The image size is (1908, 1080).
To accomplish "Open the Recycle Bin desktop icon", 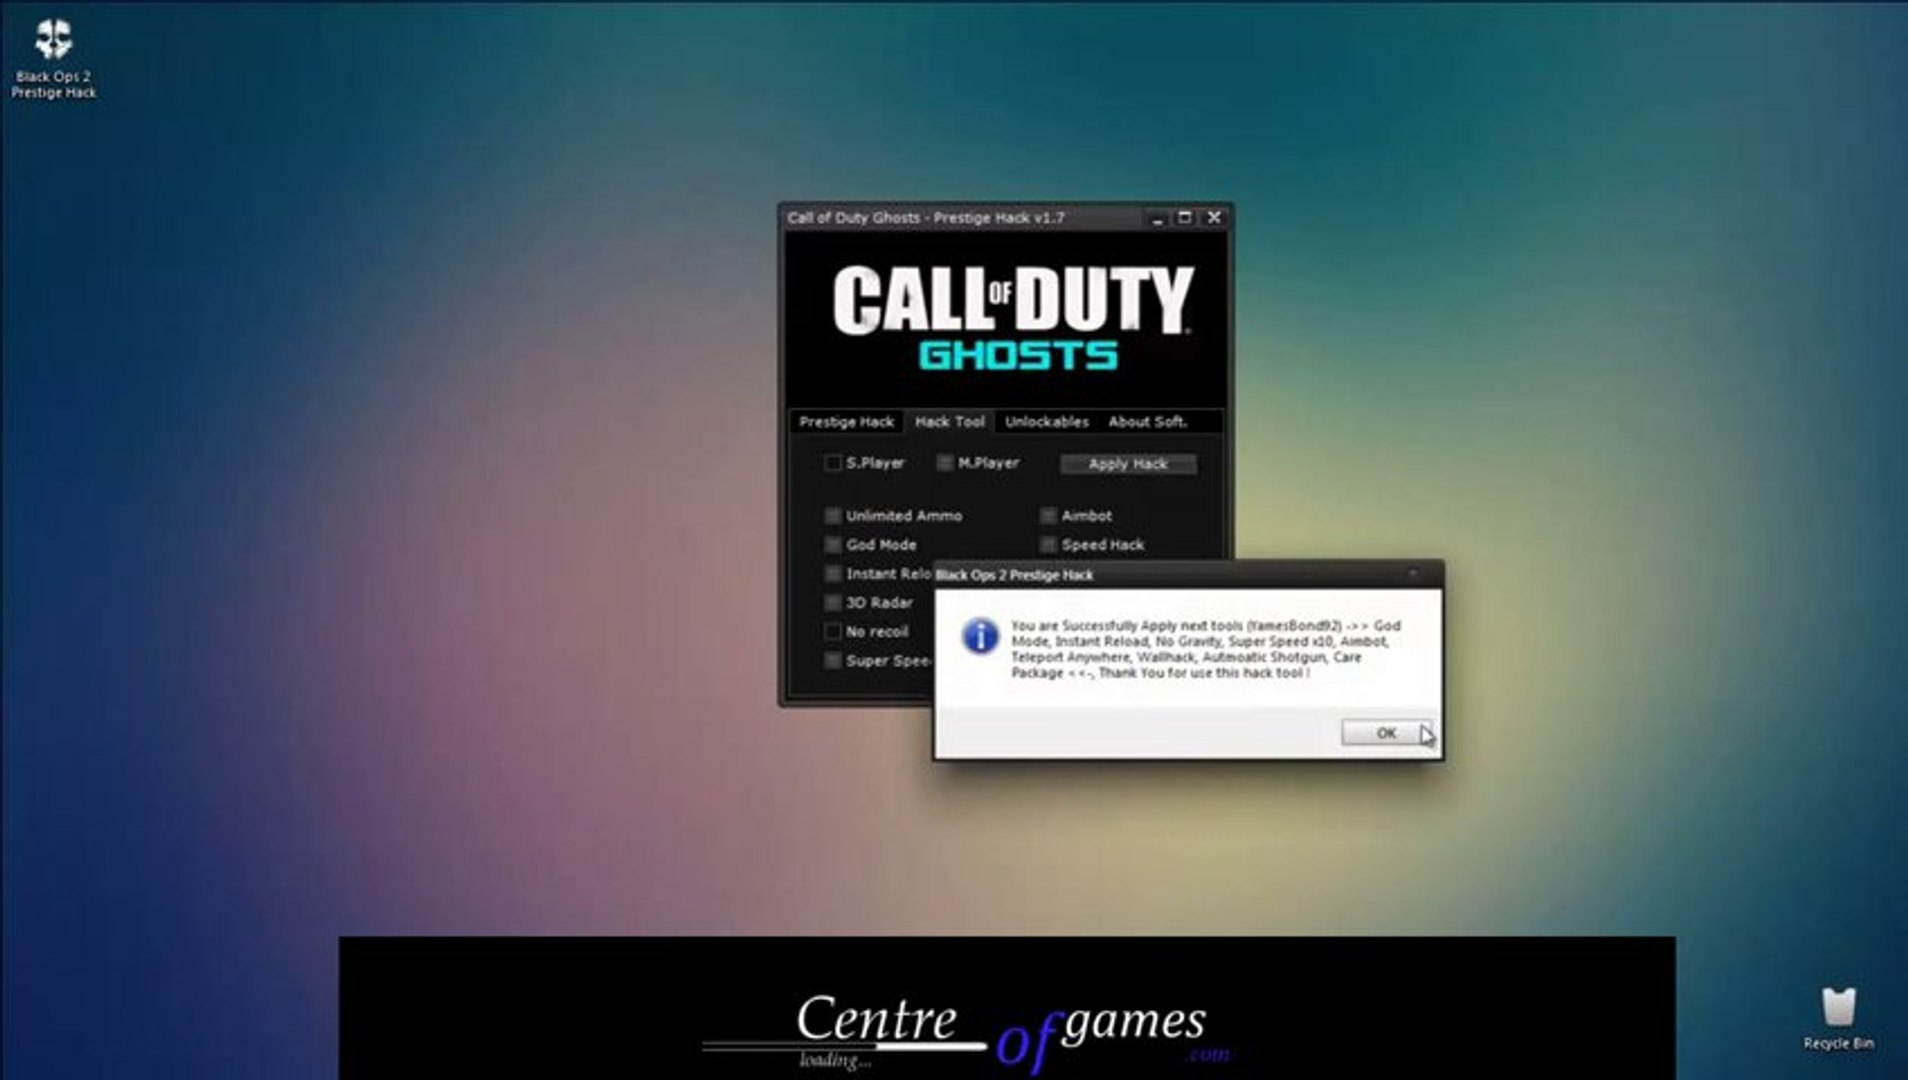I will coord(1838,1019).
